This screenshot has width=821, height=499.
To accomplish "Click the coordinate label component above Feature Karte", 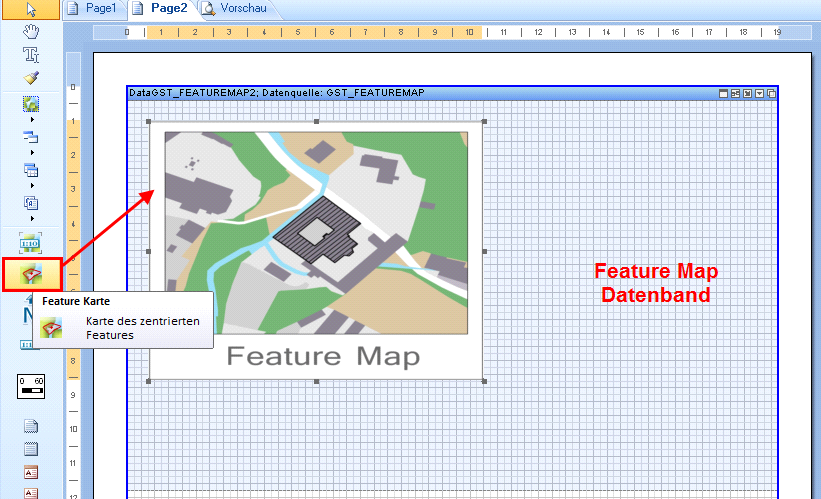I will (x=31, y=241).
